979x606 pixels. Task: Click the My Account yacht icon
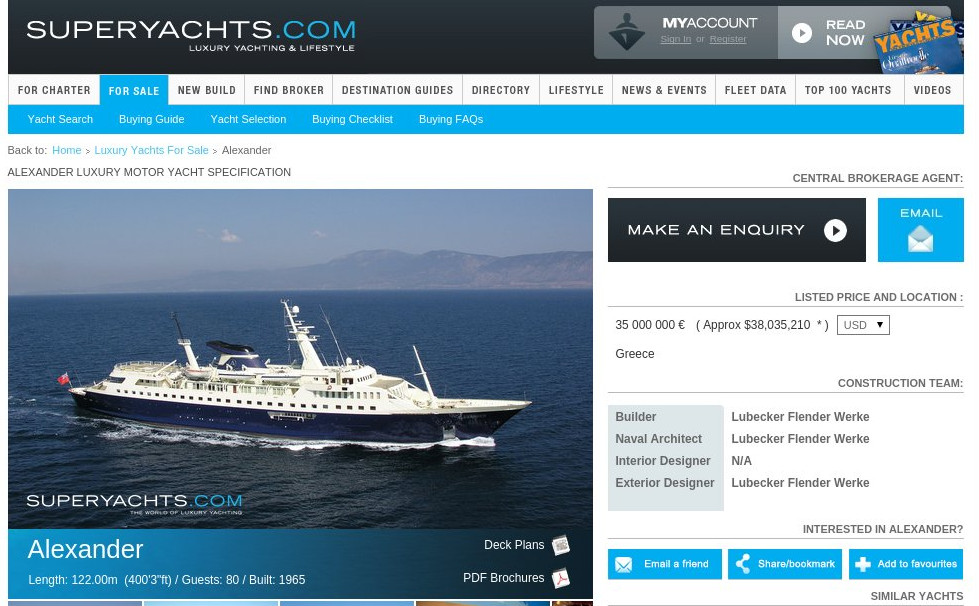[626, 32]
